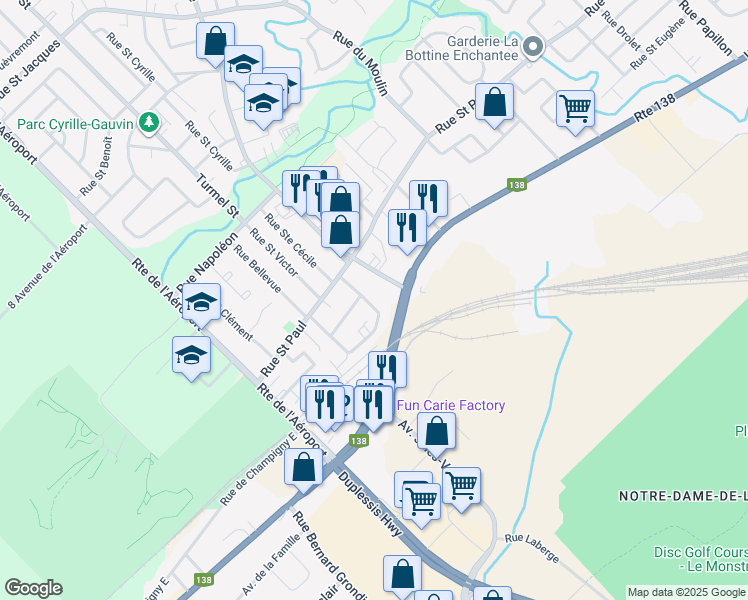Click the Parc Cyrille-Gauvin park pin
Viewport: 748px width, 600px height.
[x=149, y=123]
